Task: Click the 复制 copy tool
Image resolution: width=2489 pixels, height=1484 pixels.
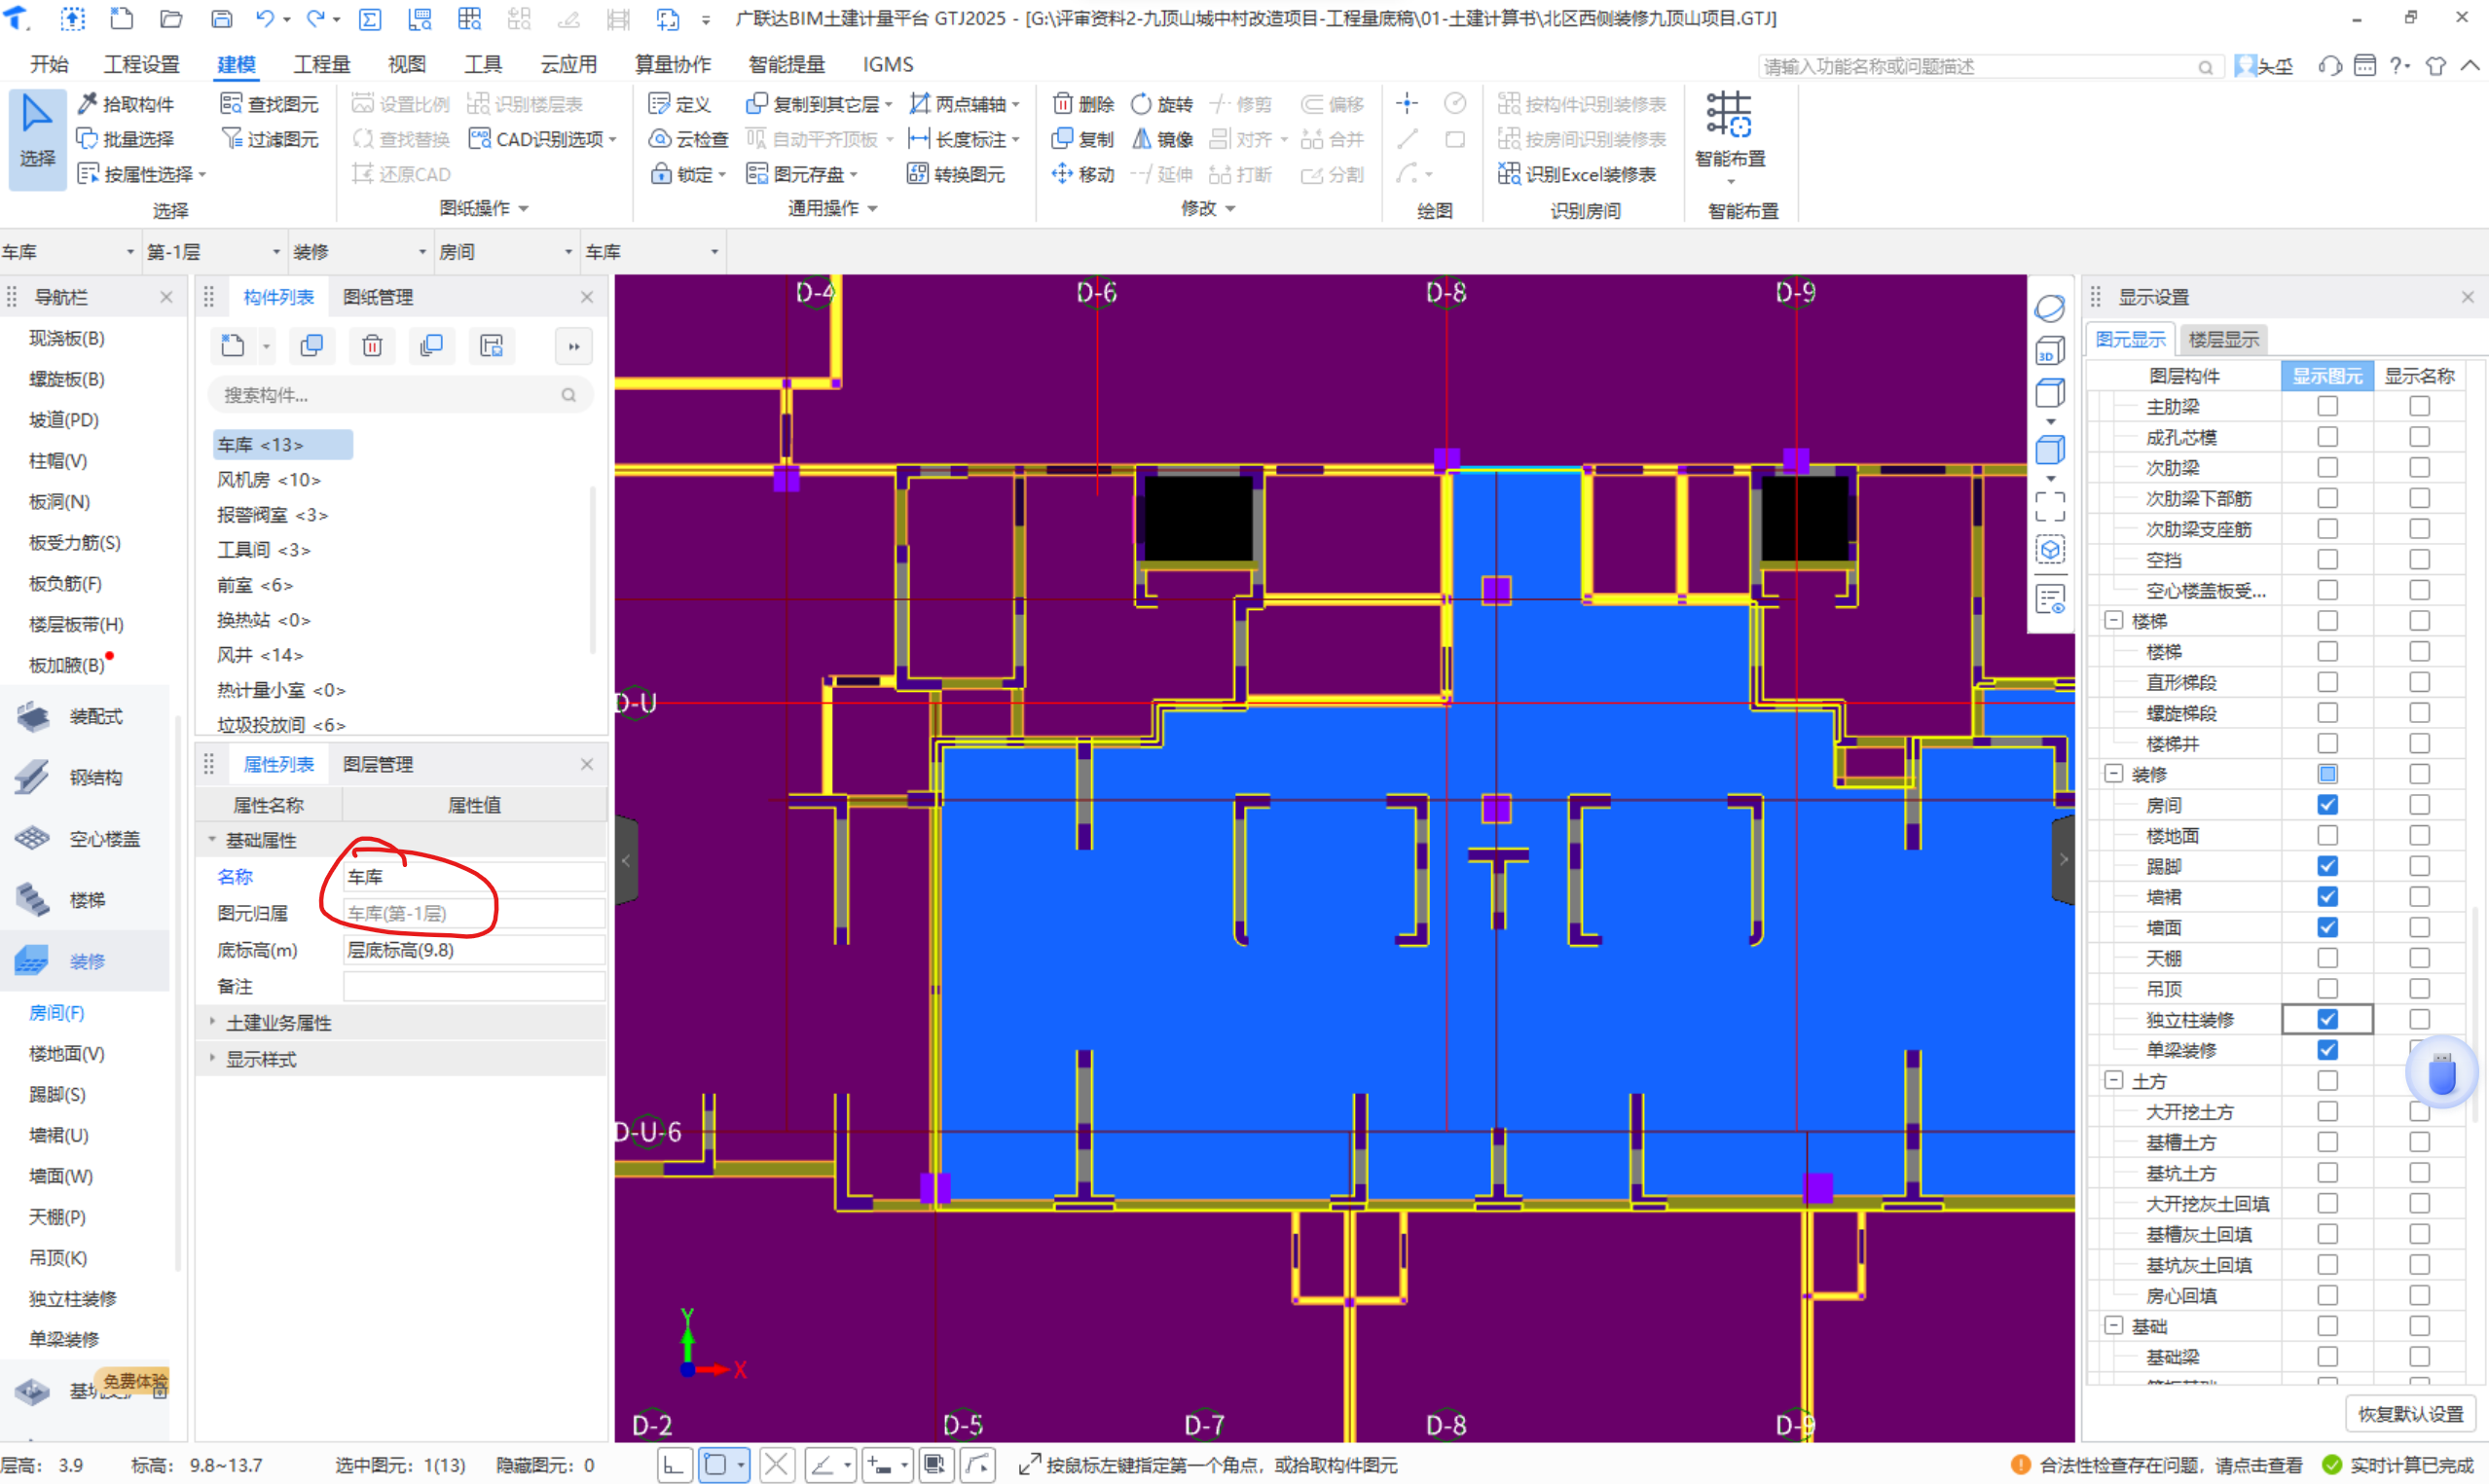Action: (1083, 139)
